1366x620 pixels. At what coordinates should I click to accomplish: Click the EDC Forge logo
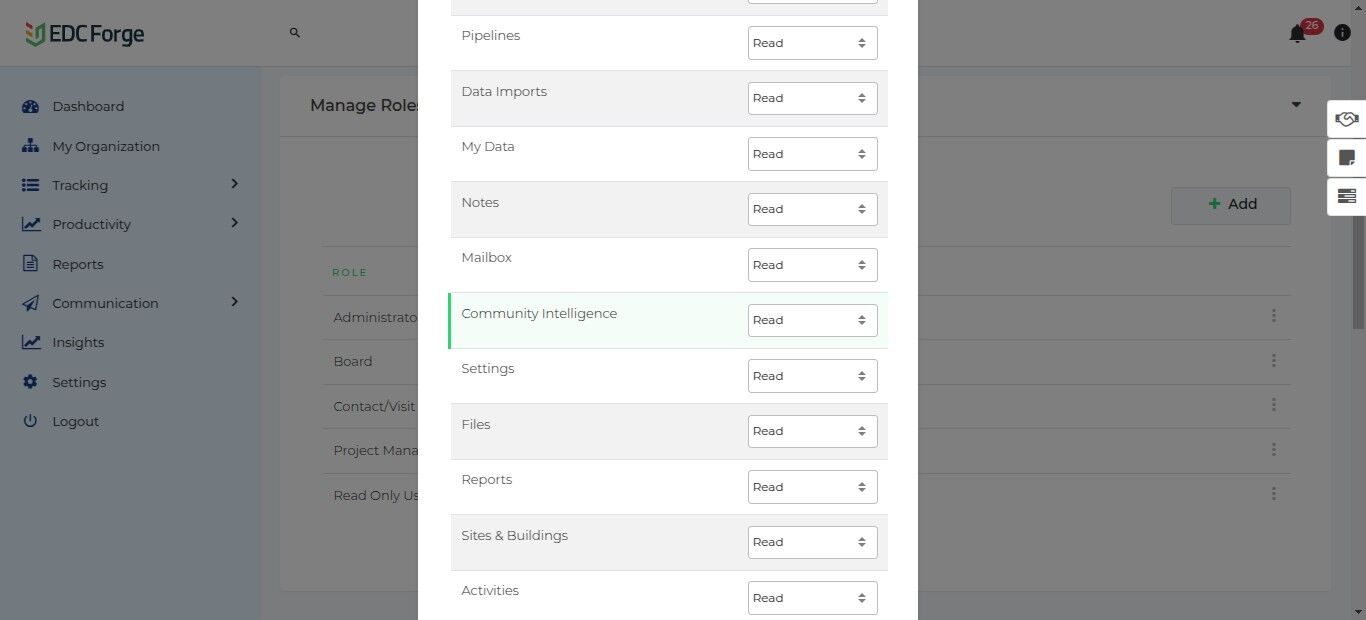pos(85,34)
